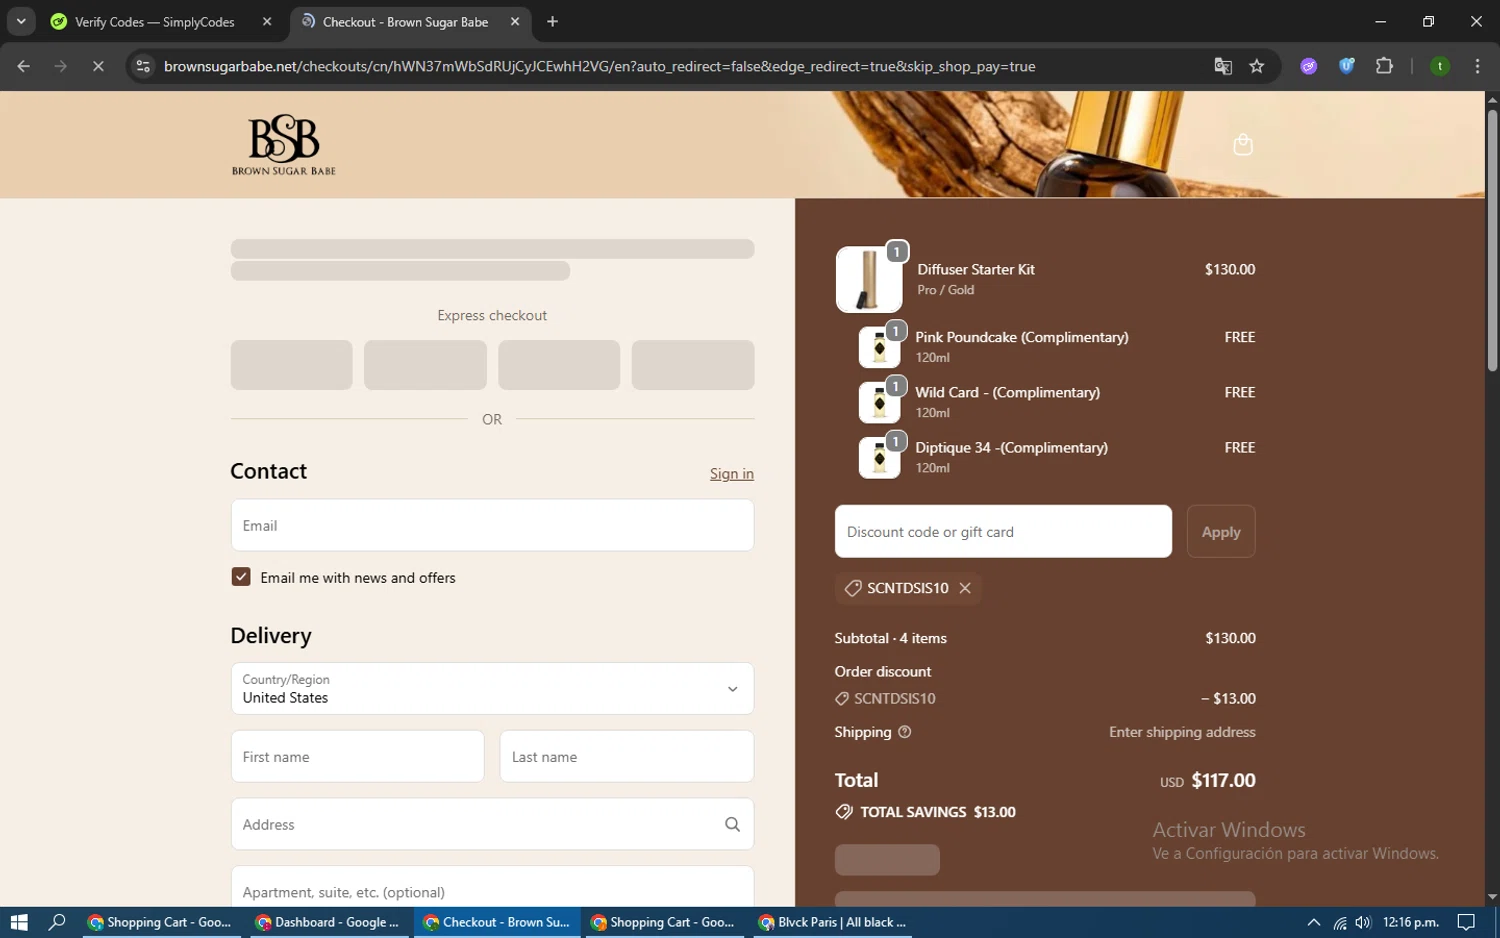Click the discount tag icon on SCNTDSIS10 chip

click(x=853, y=588)
